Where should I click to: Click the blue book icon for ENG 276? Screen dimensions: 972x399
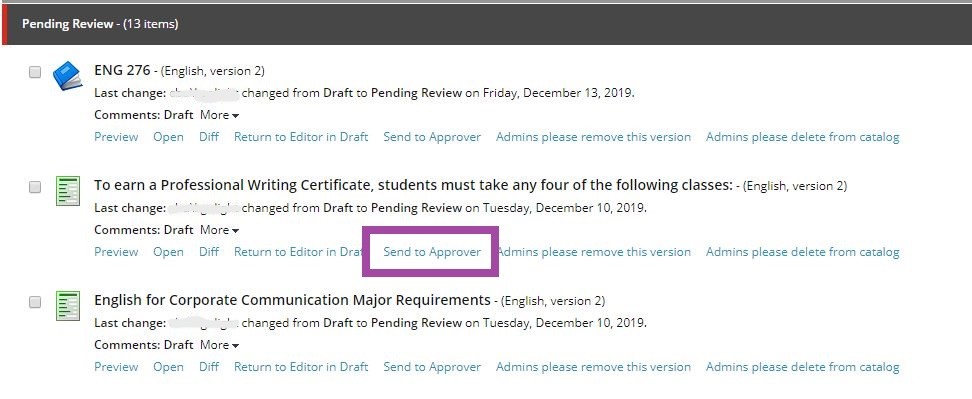pos(68,76)
